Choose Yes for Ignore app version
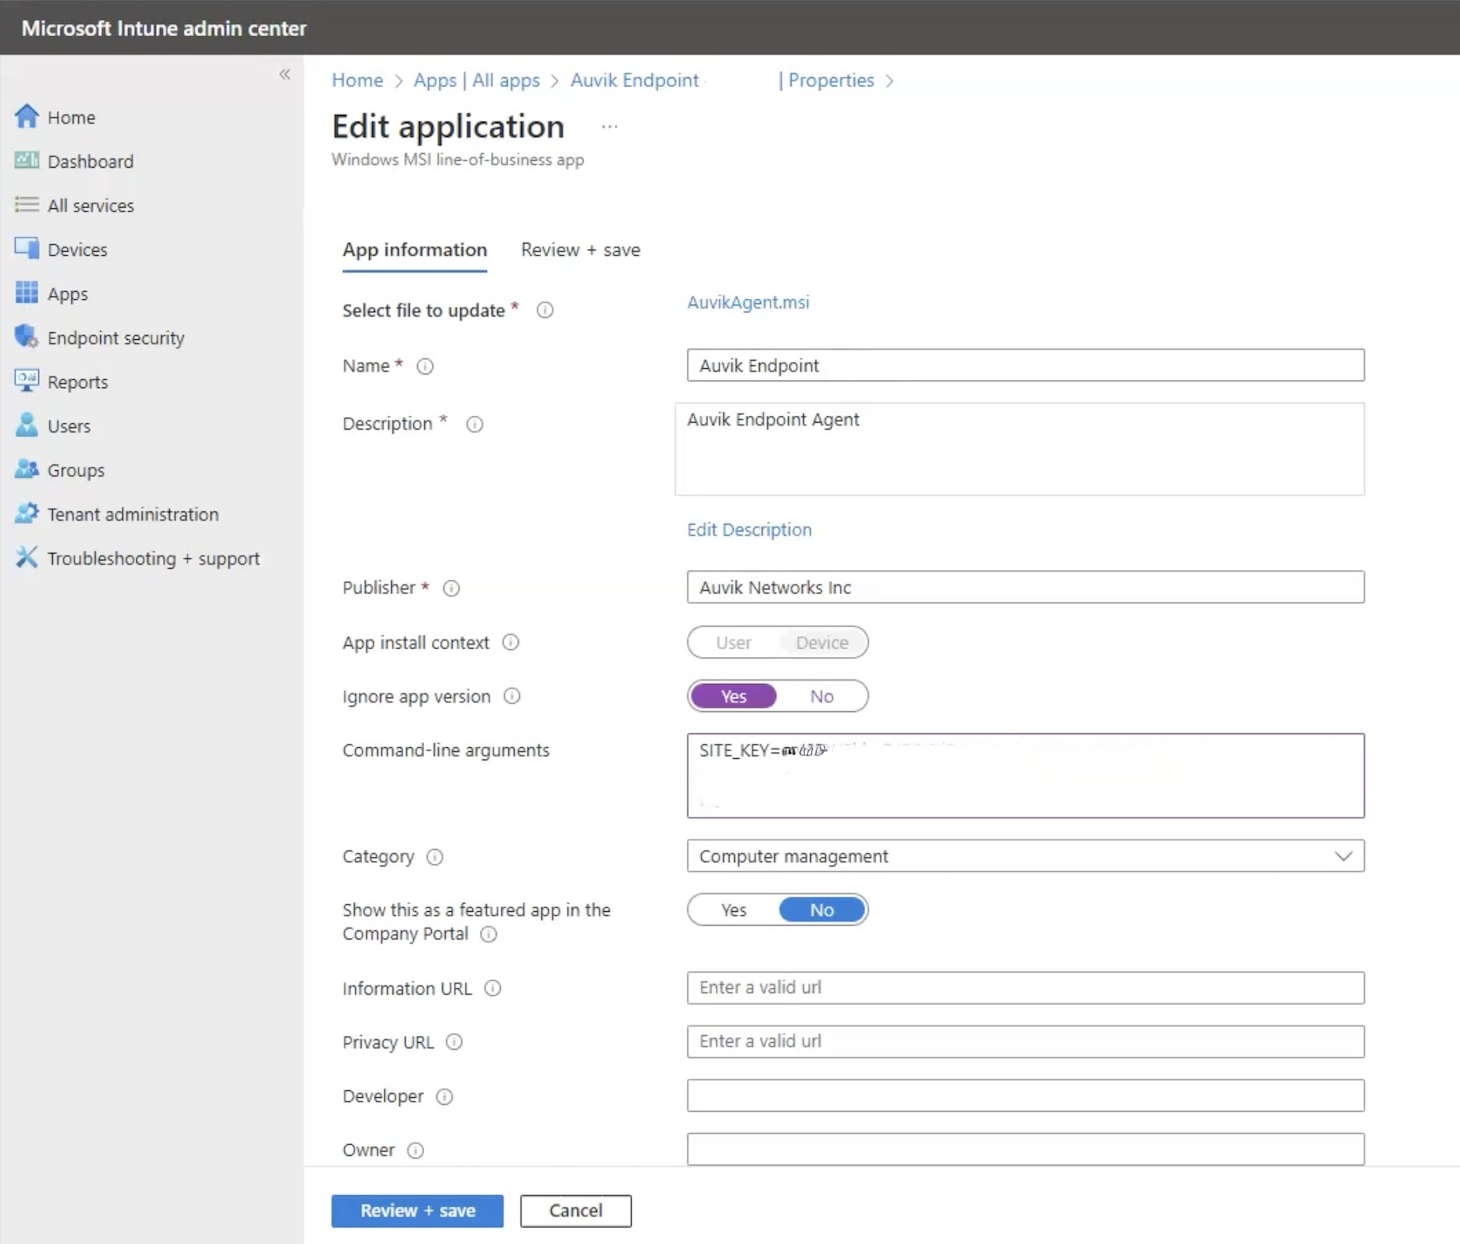The image size is (1460, 1244). 733,696
